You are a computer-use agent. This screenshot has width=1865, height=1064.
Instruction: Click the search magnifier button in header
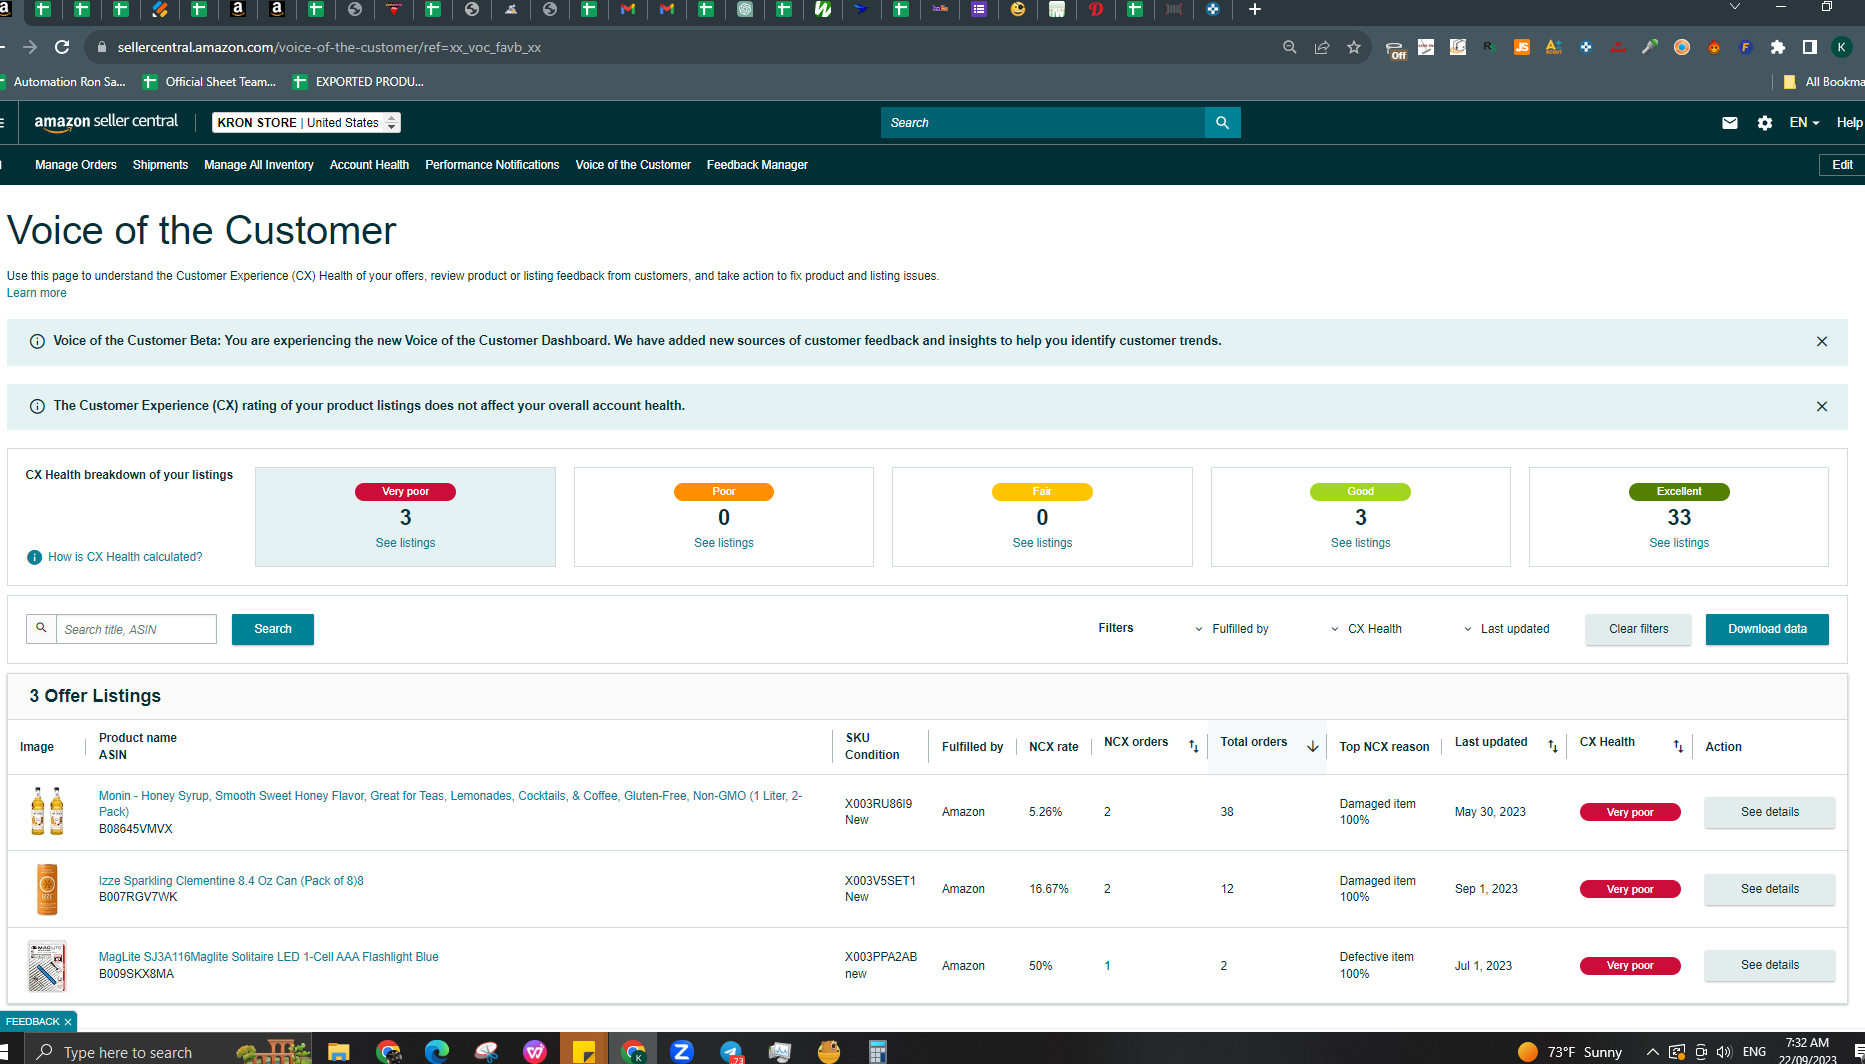1222,122
